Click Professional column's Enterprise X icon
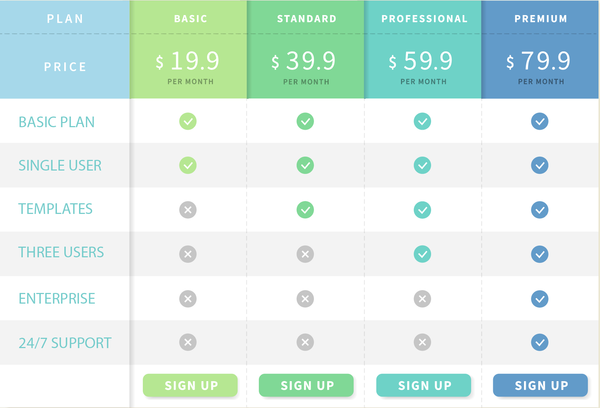The image size is (600, 408). click(x=422, y=298)
